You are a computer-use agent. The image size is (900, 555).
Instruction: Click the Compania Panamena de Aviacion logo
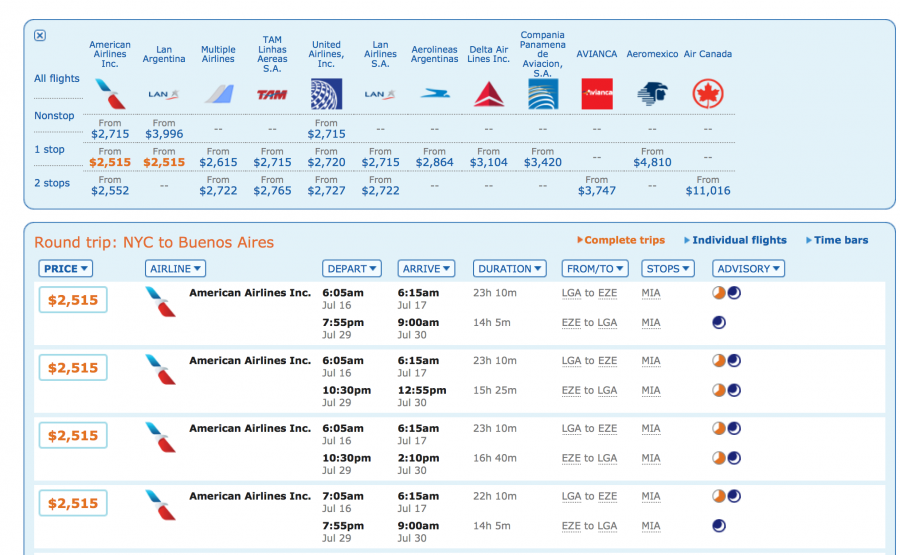pos(543,94)
